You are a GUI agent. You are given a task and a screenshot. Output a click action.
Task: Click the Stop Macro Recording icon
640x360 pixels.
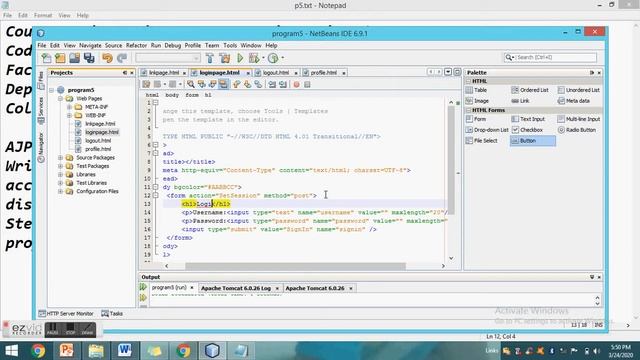[307, 84]
